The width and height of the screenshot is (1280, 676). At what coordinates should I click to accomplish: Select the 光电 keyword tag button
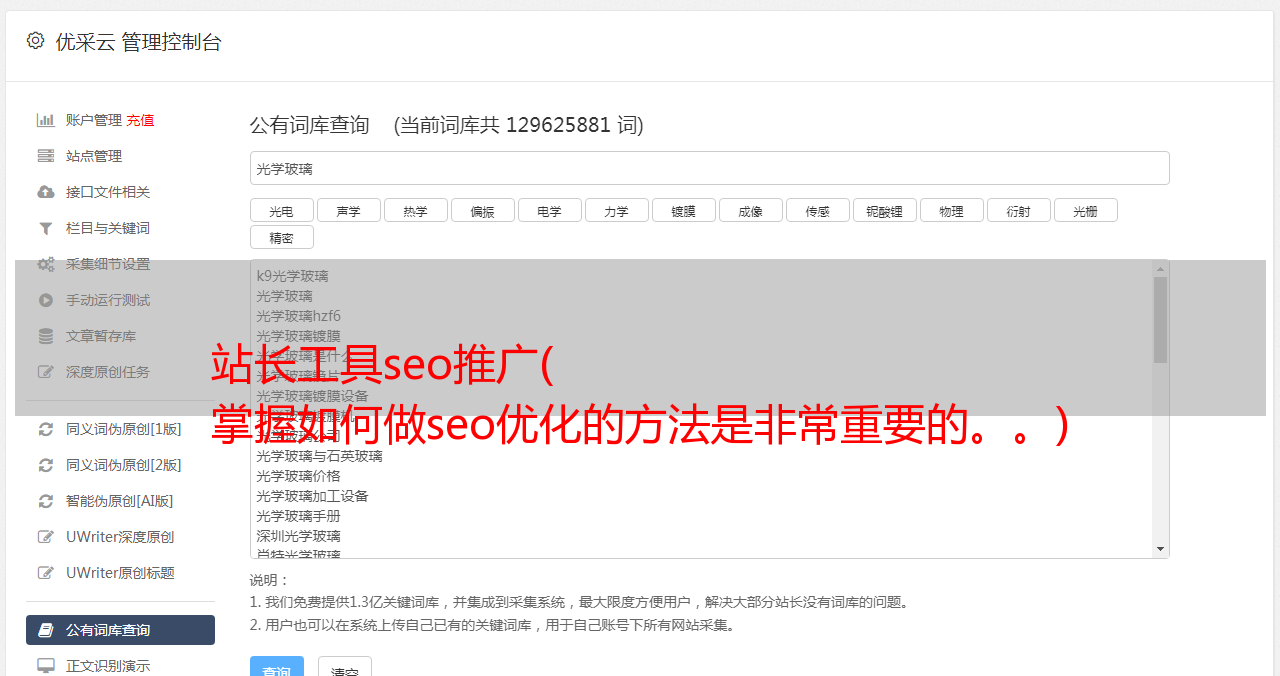tap(282, 210)
